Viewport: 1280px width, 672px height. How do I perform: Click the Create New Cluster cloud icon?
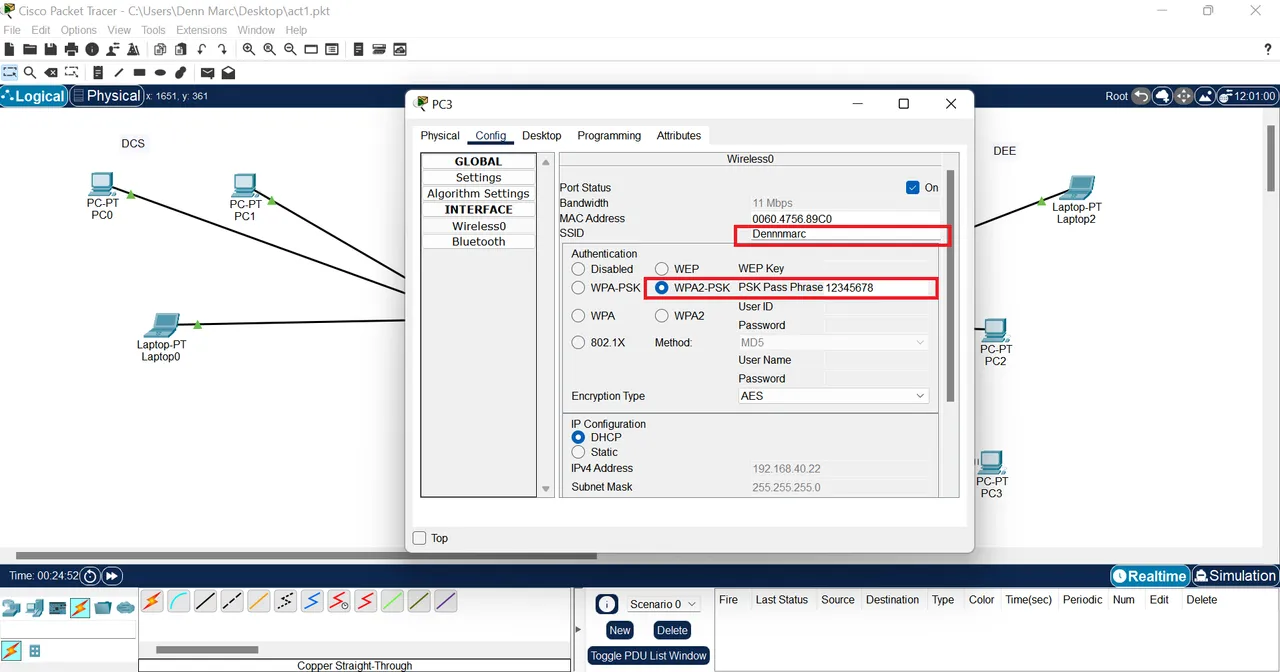(1163, 96)
